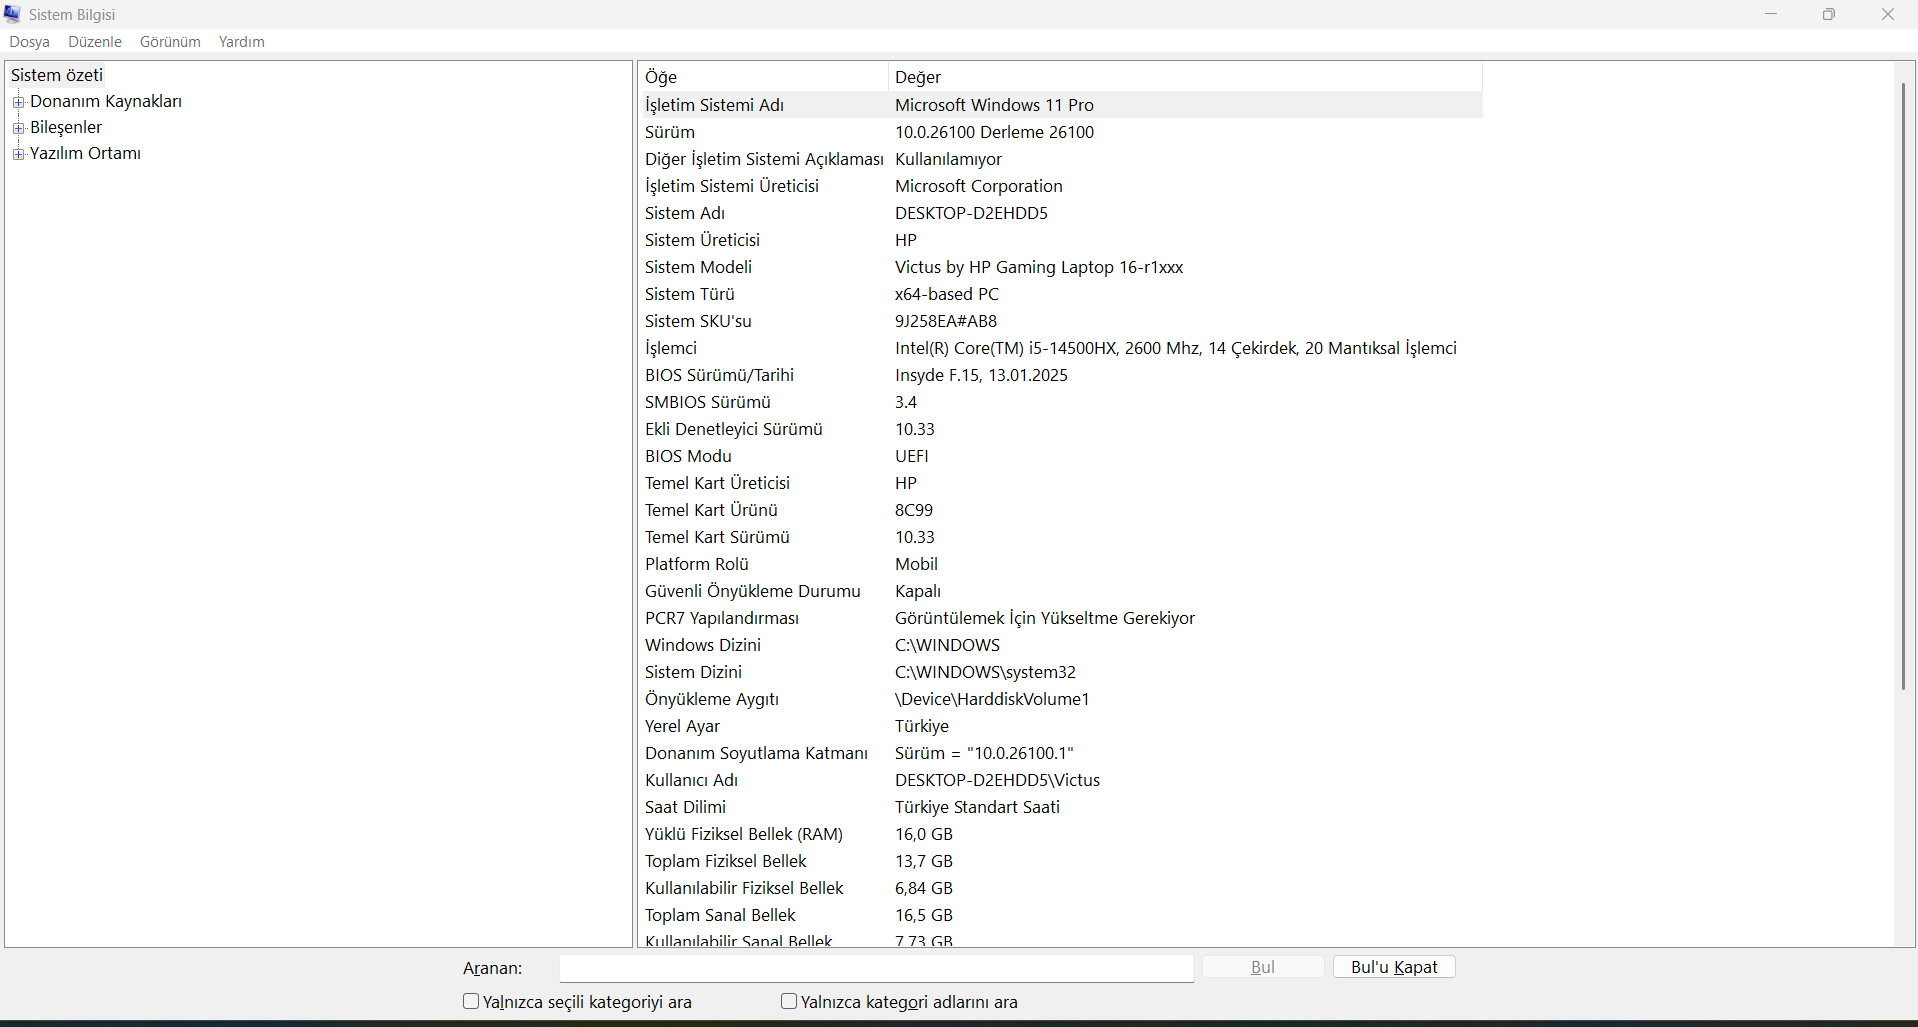This screenshot has width=1918, height=1027.
Task: Click the Bul'u Kapat button
Action: click(1394, 967)
